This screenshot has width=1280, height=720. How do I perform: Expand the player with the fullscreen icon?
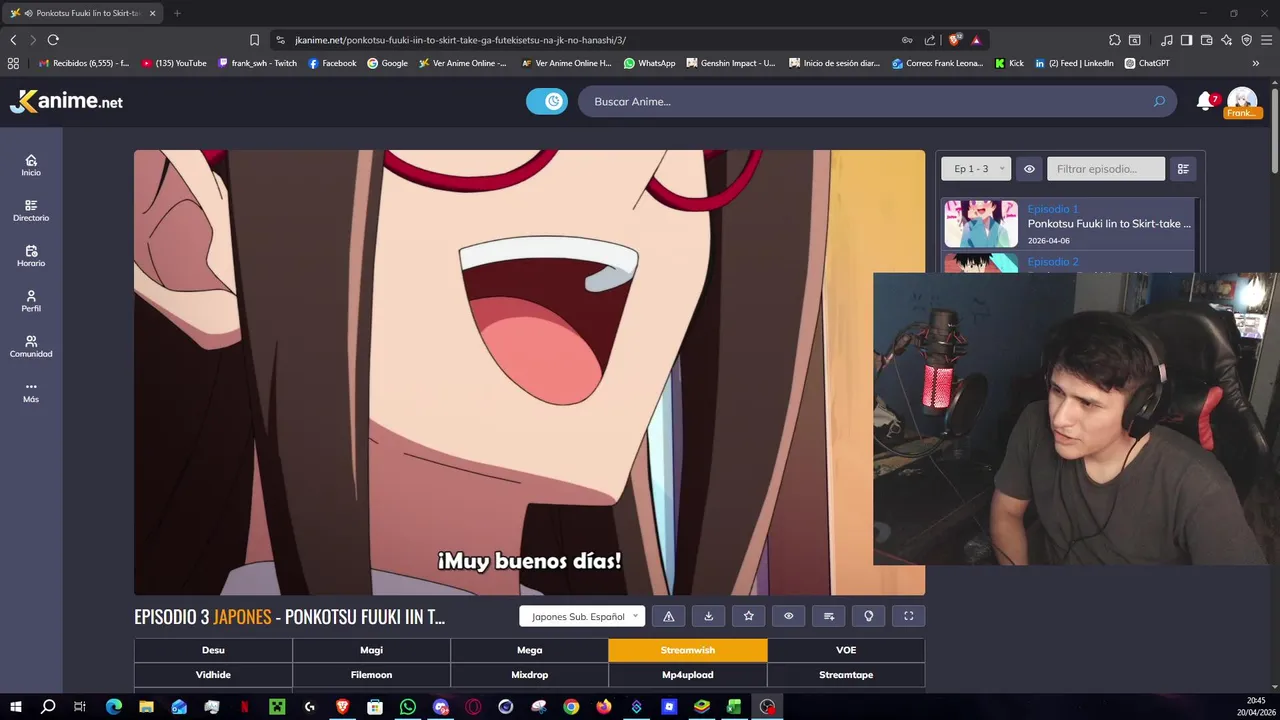(909, 616)
